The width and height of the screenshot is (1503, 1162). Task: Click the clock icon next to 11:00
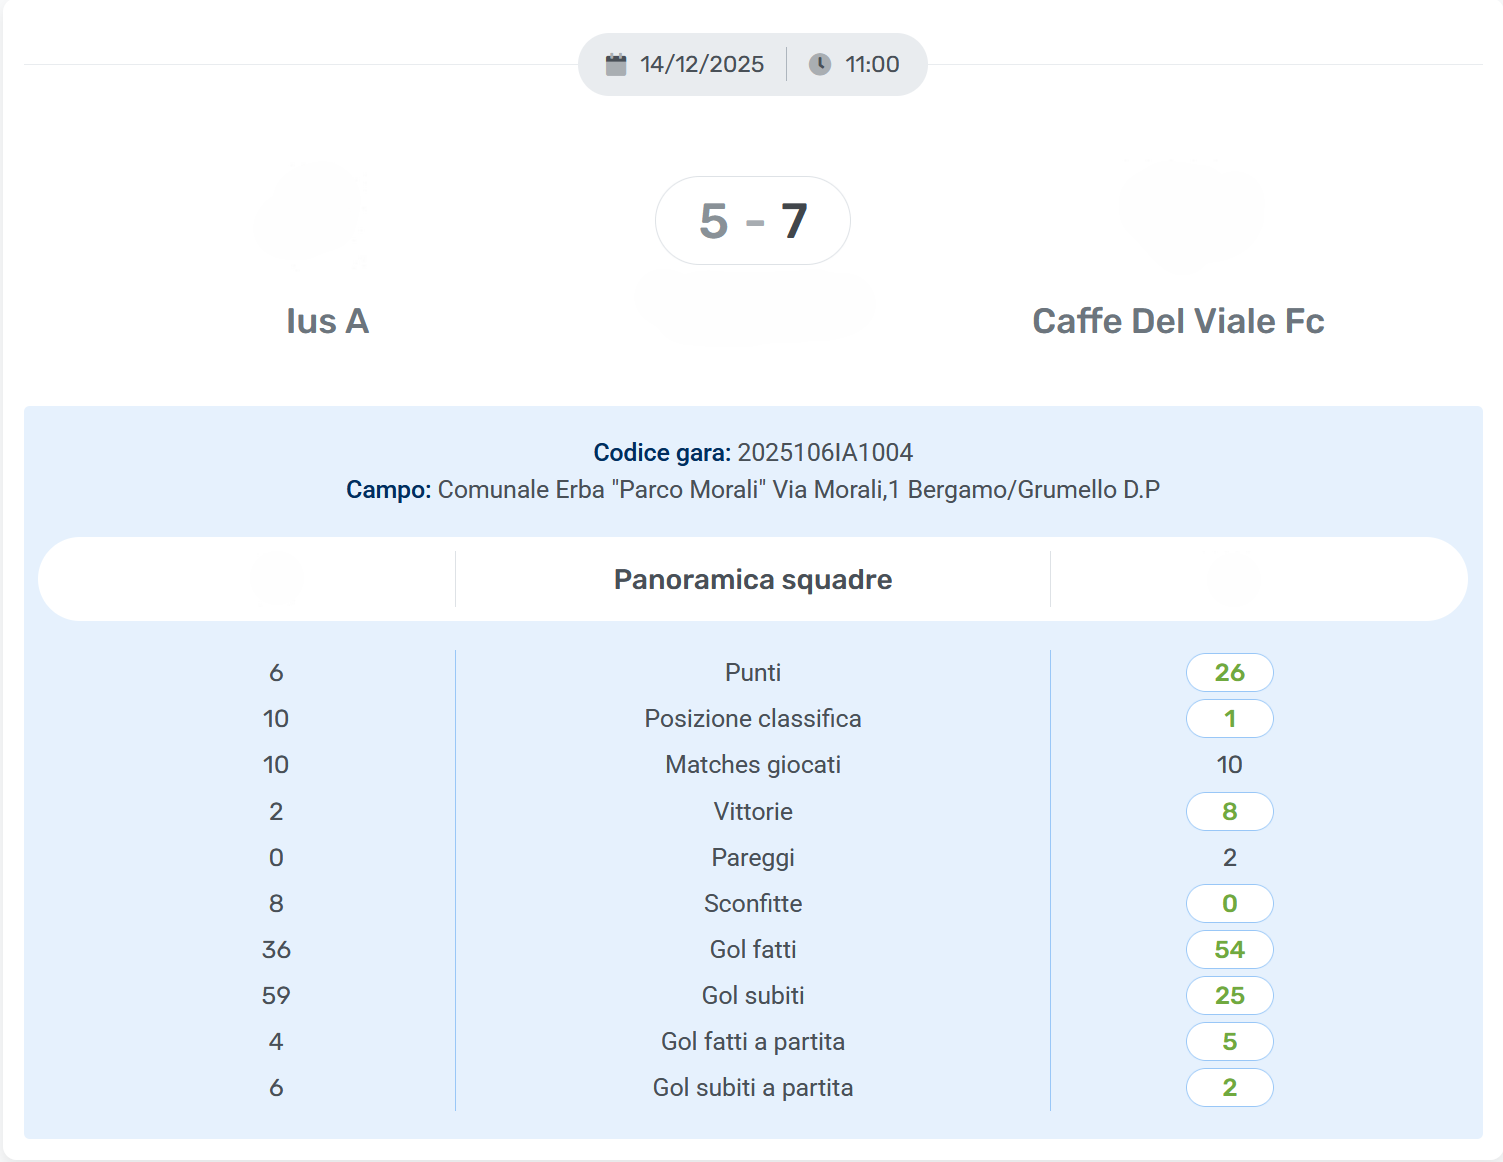pos(820,64)
